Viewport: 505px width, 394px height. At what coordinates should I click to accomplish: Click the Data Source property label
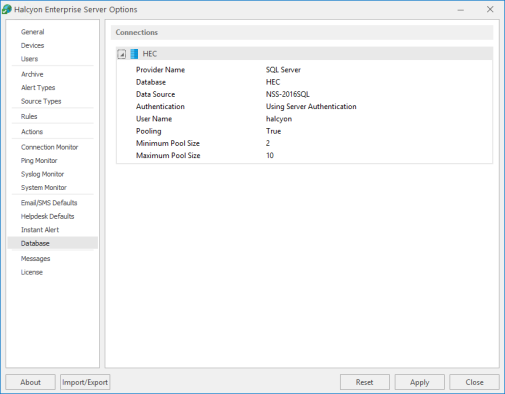155,94
